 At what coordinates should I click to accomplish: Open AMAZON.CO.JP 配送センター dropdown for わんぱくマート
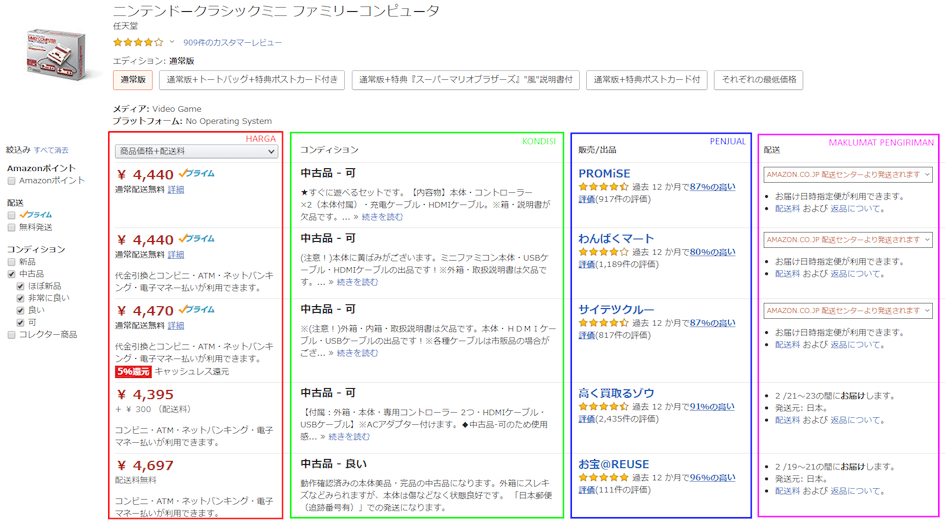pos(847,240)
